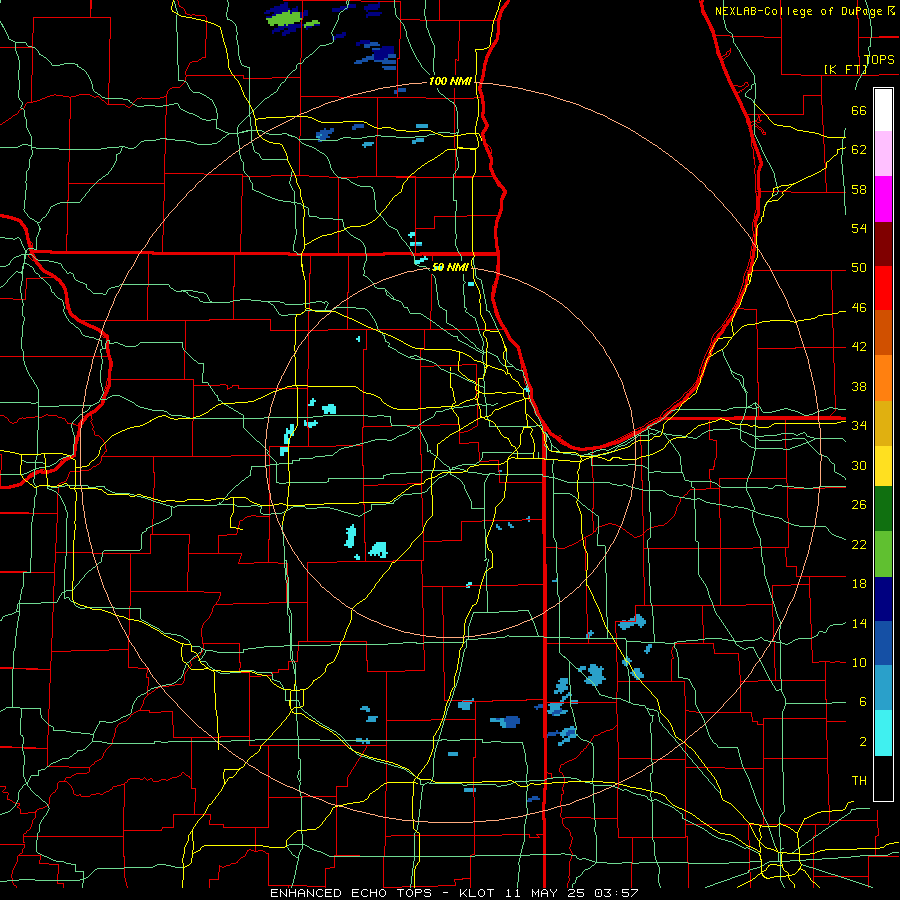Click the 46 value on the legend scale
The width and height of the screenshot is (900, 900).
coord(859,308)
